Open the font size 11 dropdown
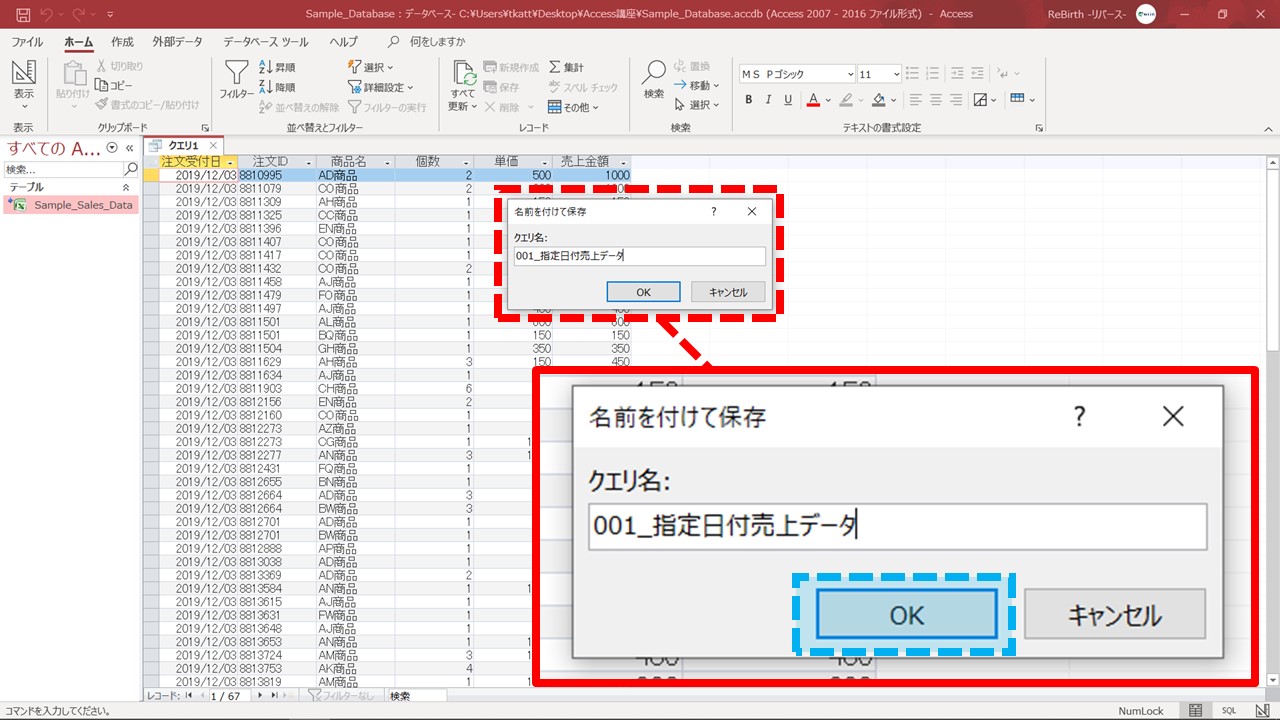The height and width of the screenshot is (720, 1280). pos(896,74)
